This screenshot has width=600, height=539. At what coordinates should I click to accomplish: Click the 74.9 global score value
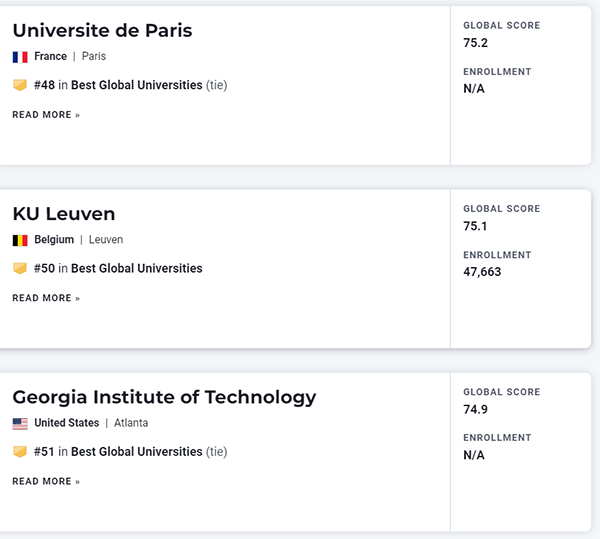(x=475, y=409)
